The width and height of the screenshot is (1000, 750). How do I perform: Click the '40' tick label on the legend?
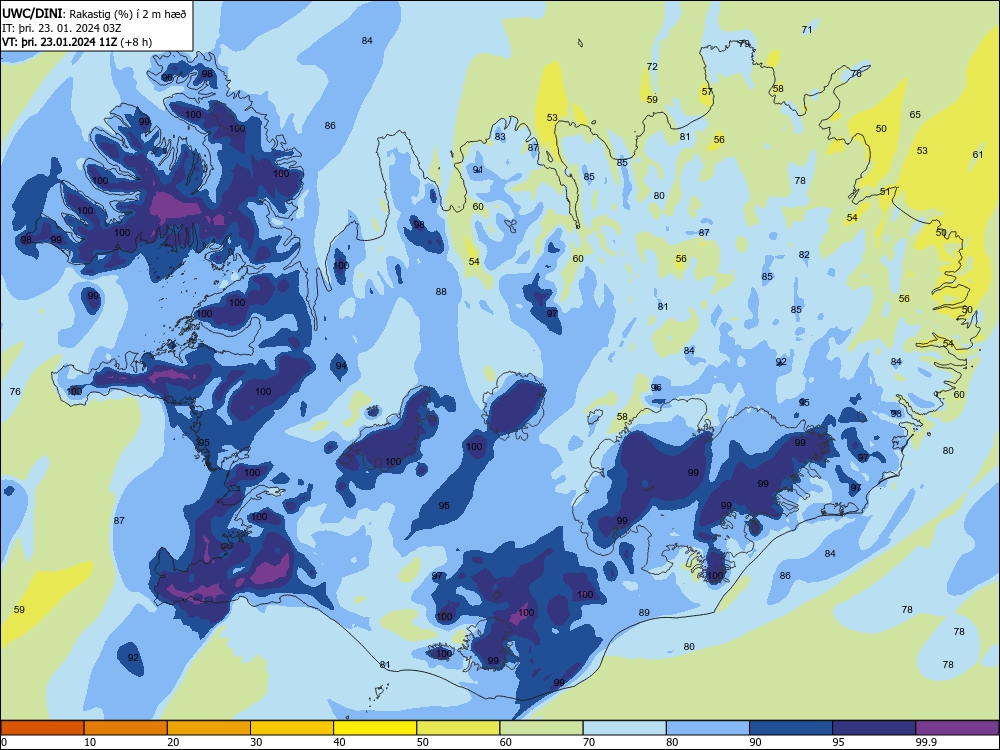click(x=339, y=742)
